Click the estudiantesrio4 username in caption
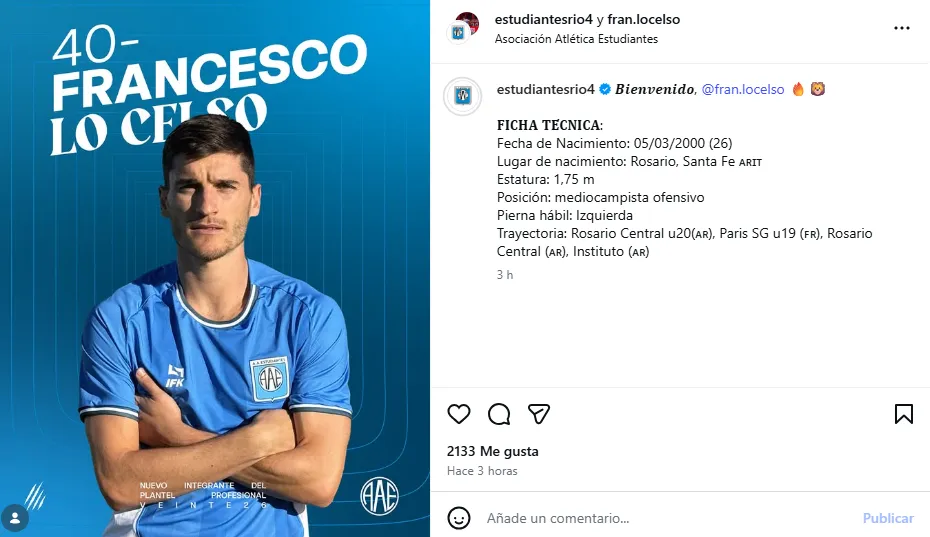The image size is (930, 537). point(546,89)
